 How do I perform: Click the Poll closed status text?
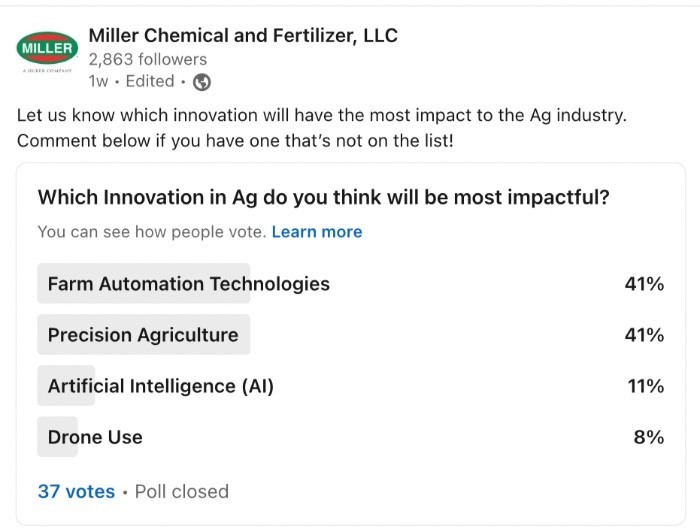(182, 492)
